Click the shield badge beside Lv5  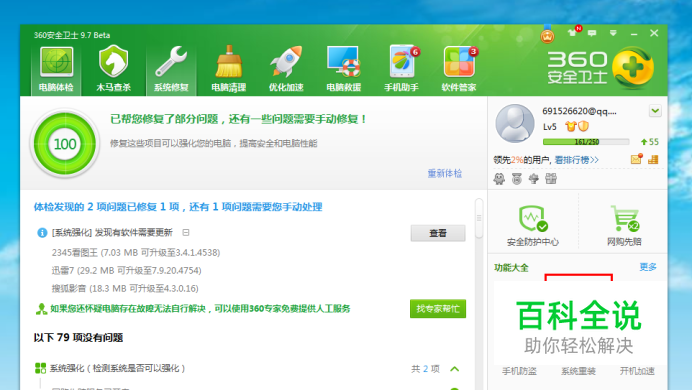583,127
